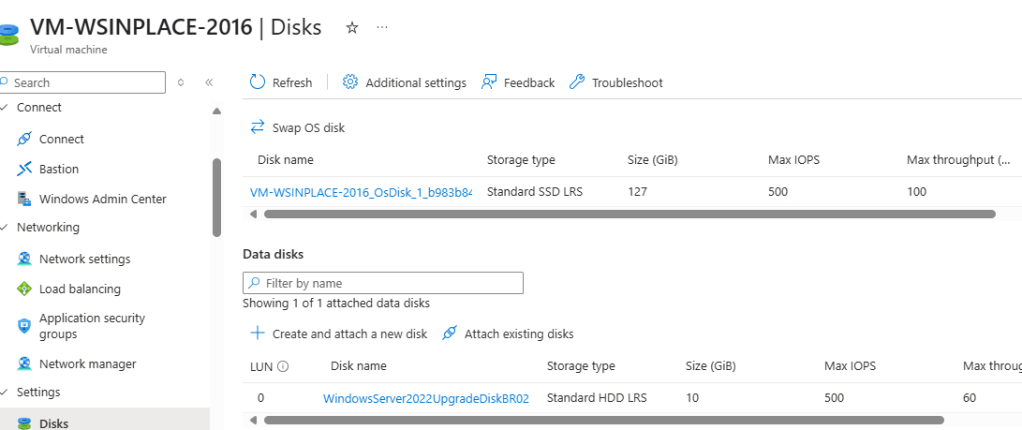
Task: Open Bastion from the sidebar
Action: point(60,169)
